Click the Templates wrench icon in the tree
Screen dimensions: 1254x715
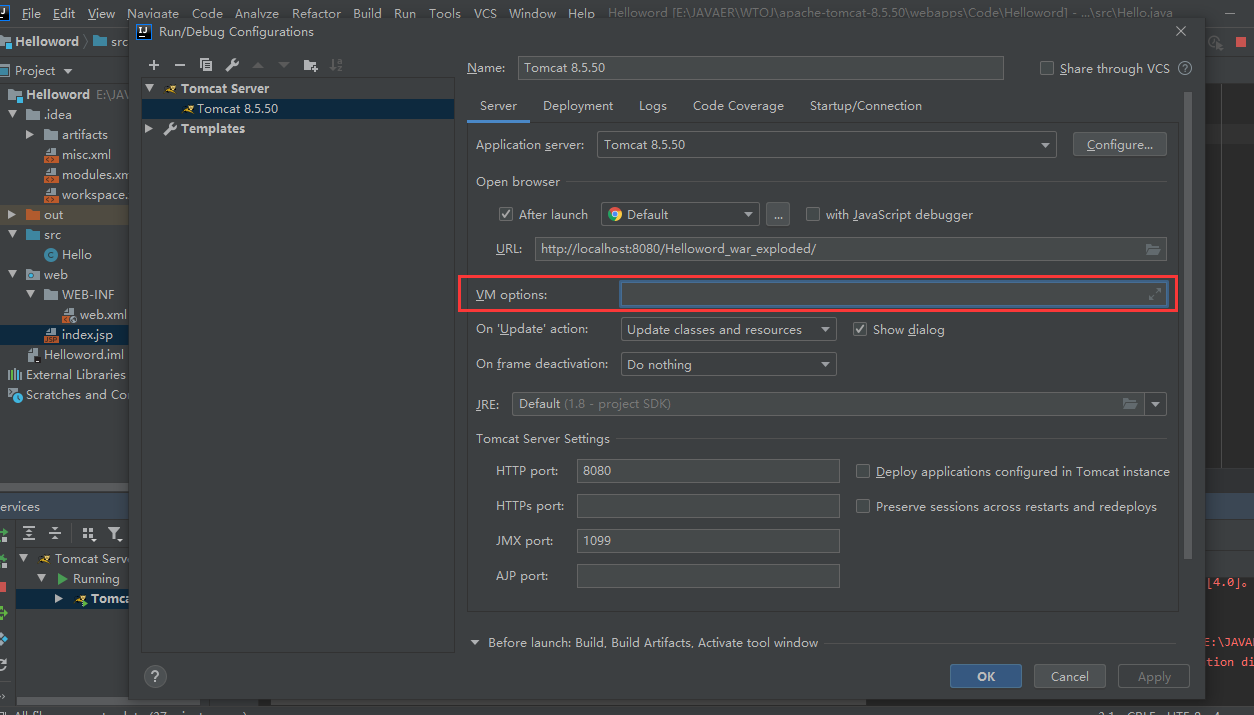point(170,129)
